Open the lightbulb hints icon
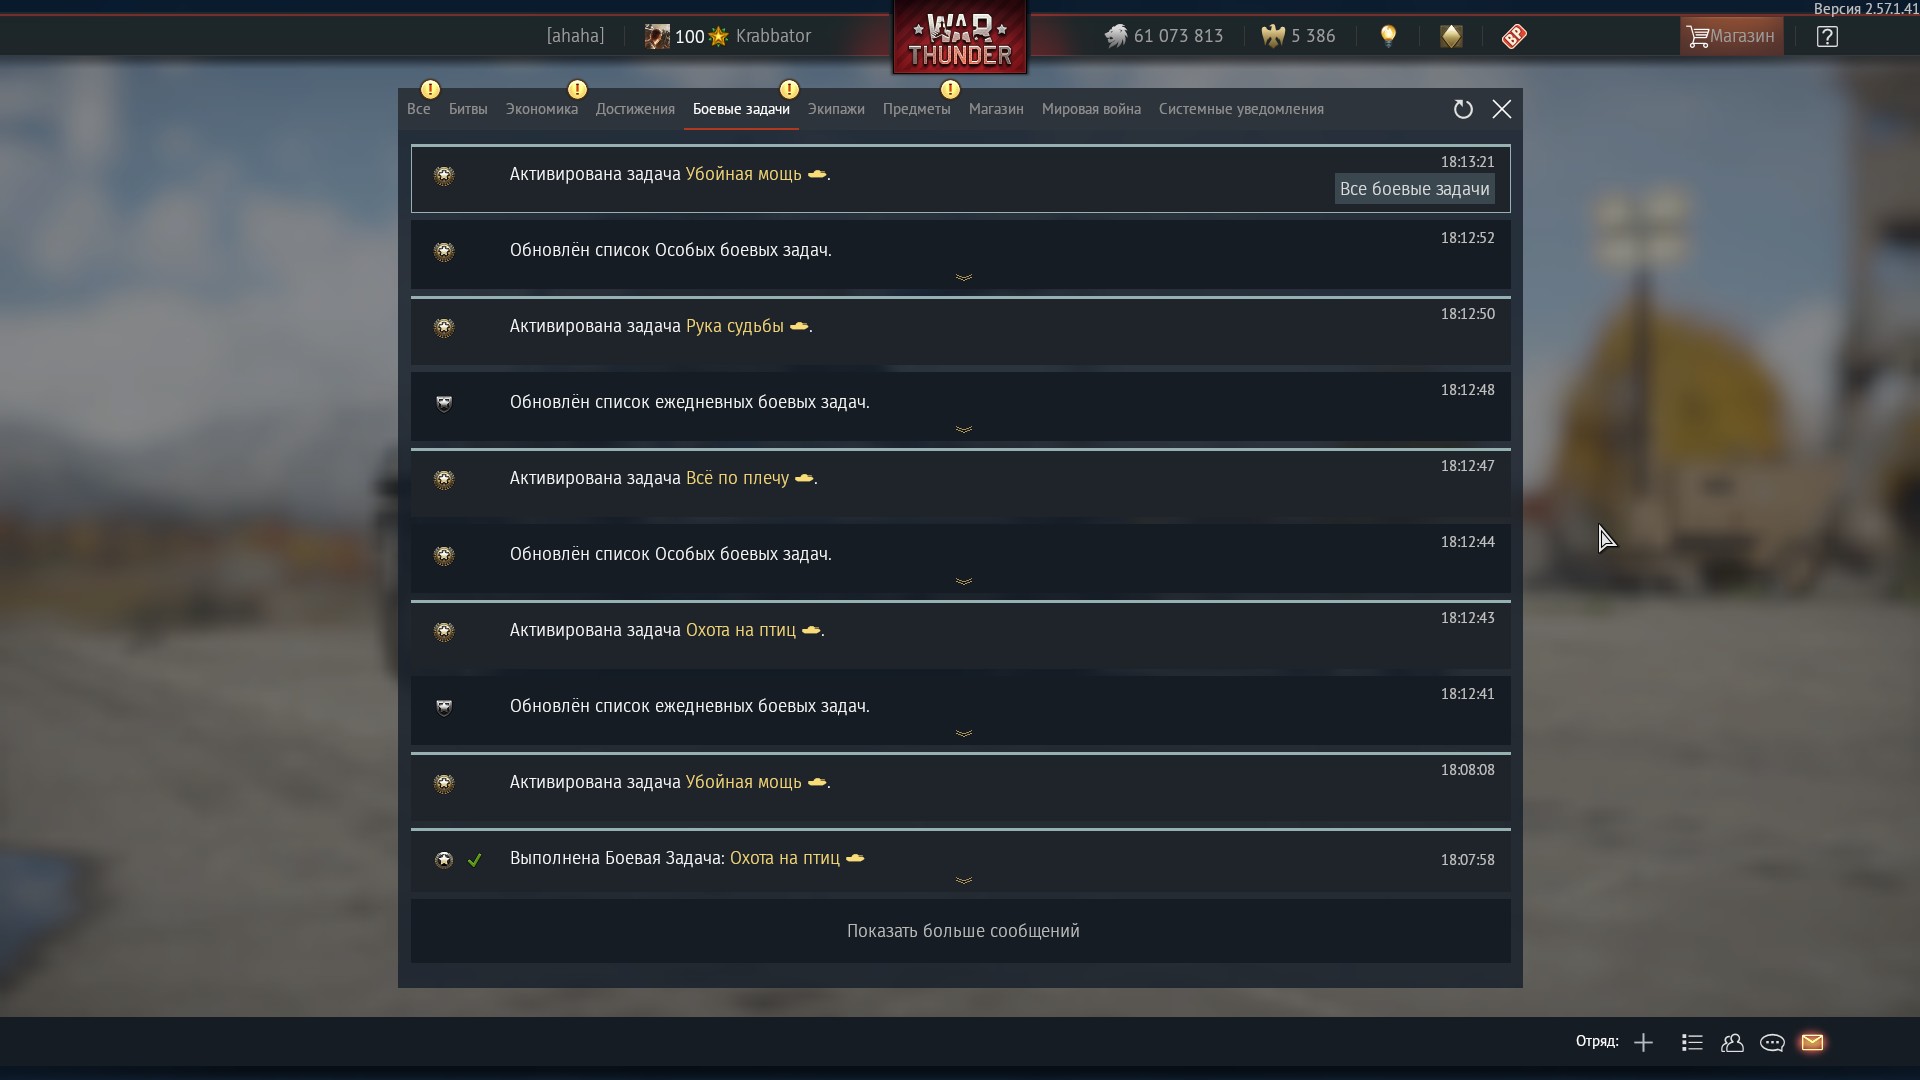This screenshot has height=1080, width=1920. click(1388, 36)
